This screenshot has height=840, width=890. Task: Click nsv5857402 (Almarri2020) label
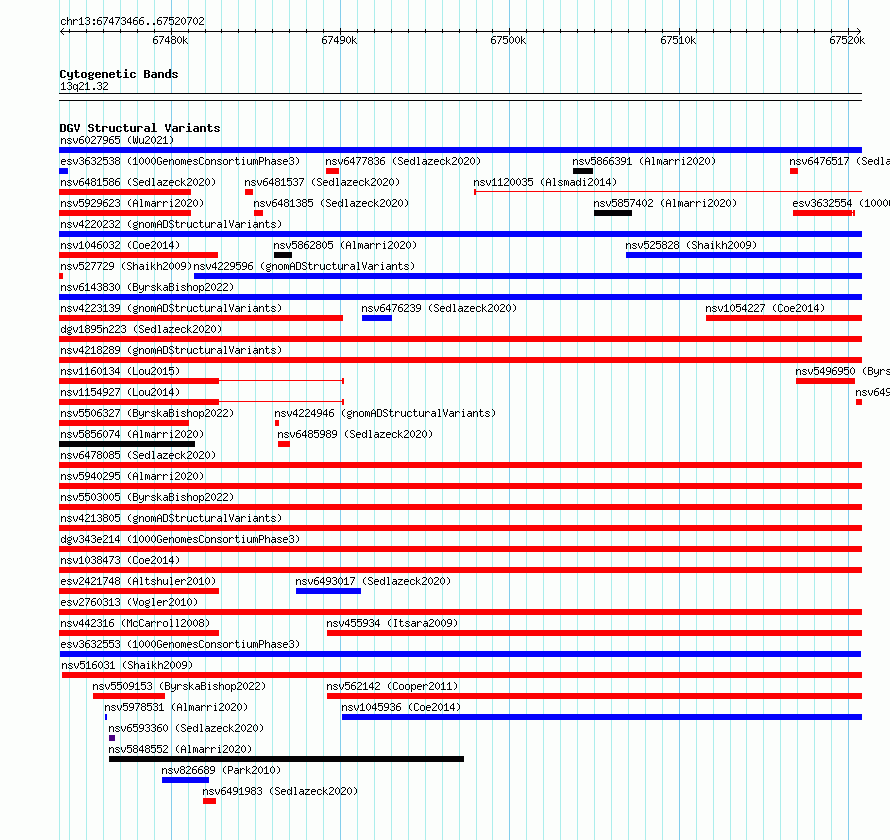(x=665, y=203)
